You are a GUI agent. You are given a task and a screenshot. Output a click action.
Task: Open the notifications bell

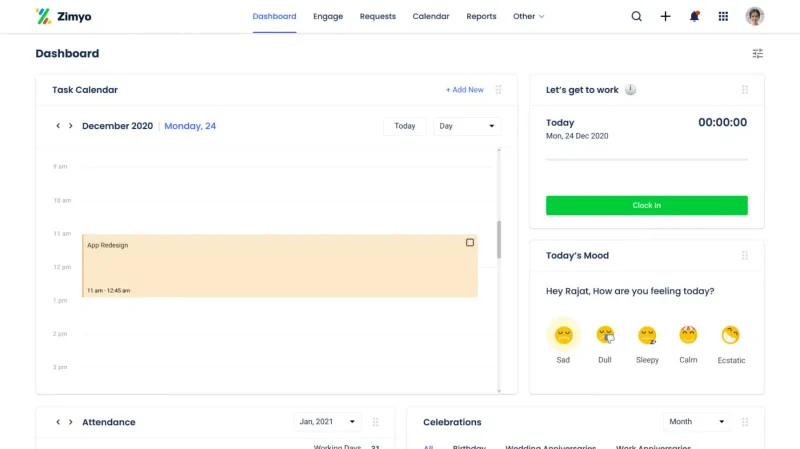point(694,16)
